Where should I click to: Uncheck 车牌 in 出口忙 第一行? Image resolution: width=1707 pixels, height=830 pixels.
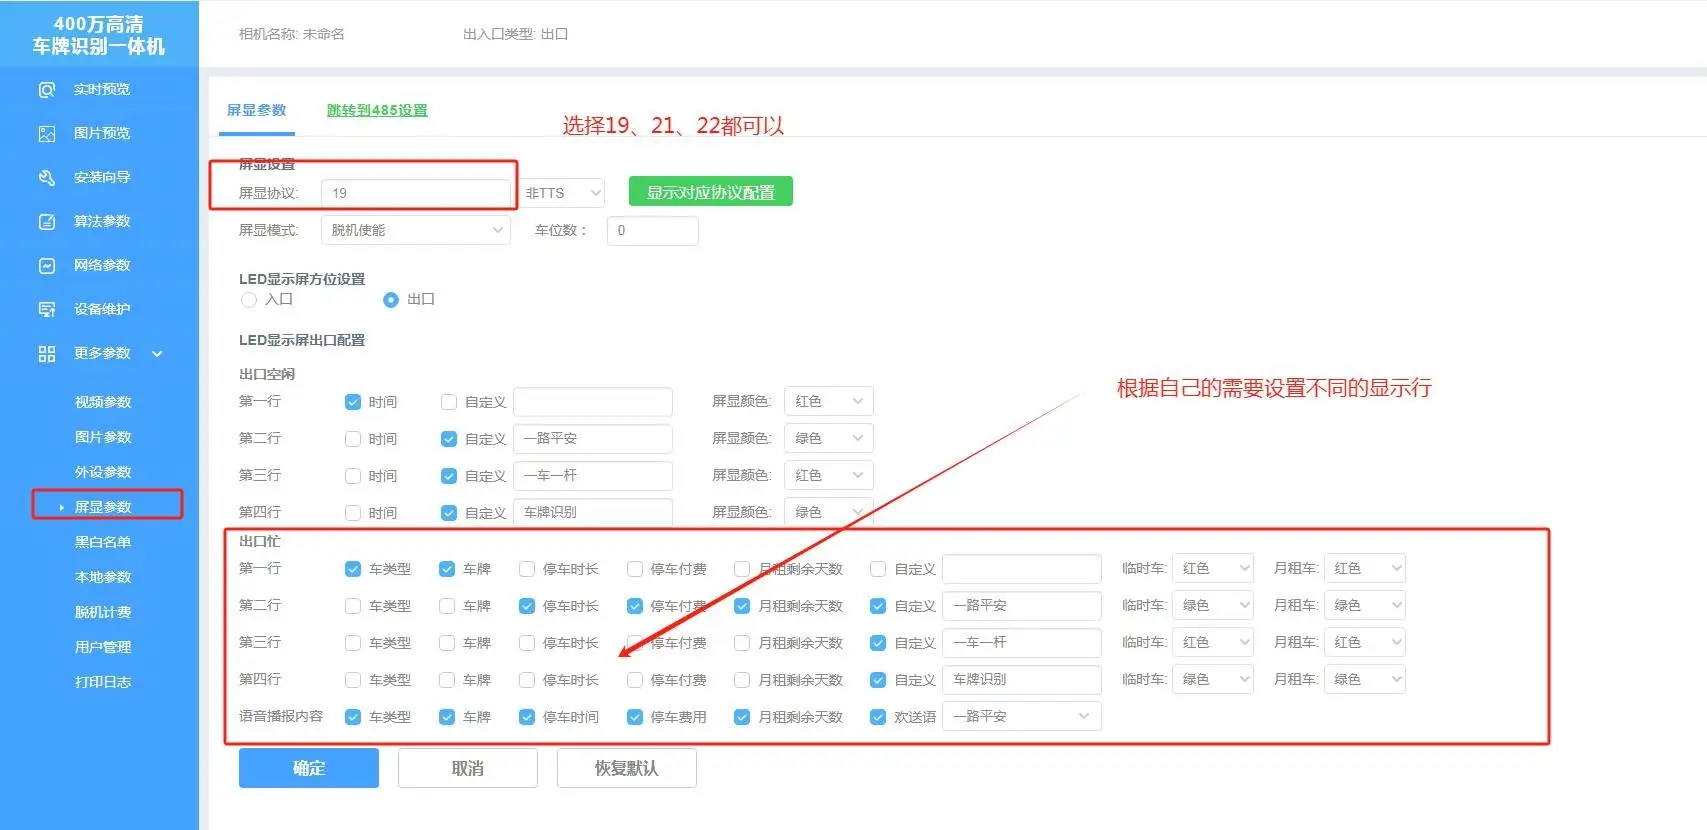[x=447, y=569]
